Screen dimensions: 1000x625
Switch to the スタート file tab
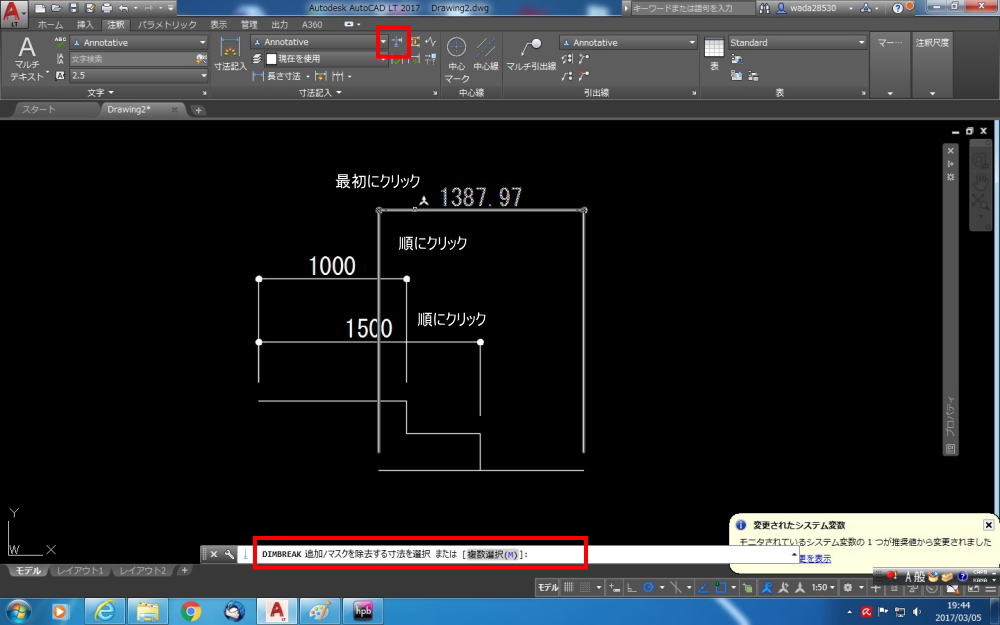[x=39, y=110]
